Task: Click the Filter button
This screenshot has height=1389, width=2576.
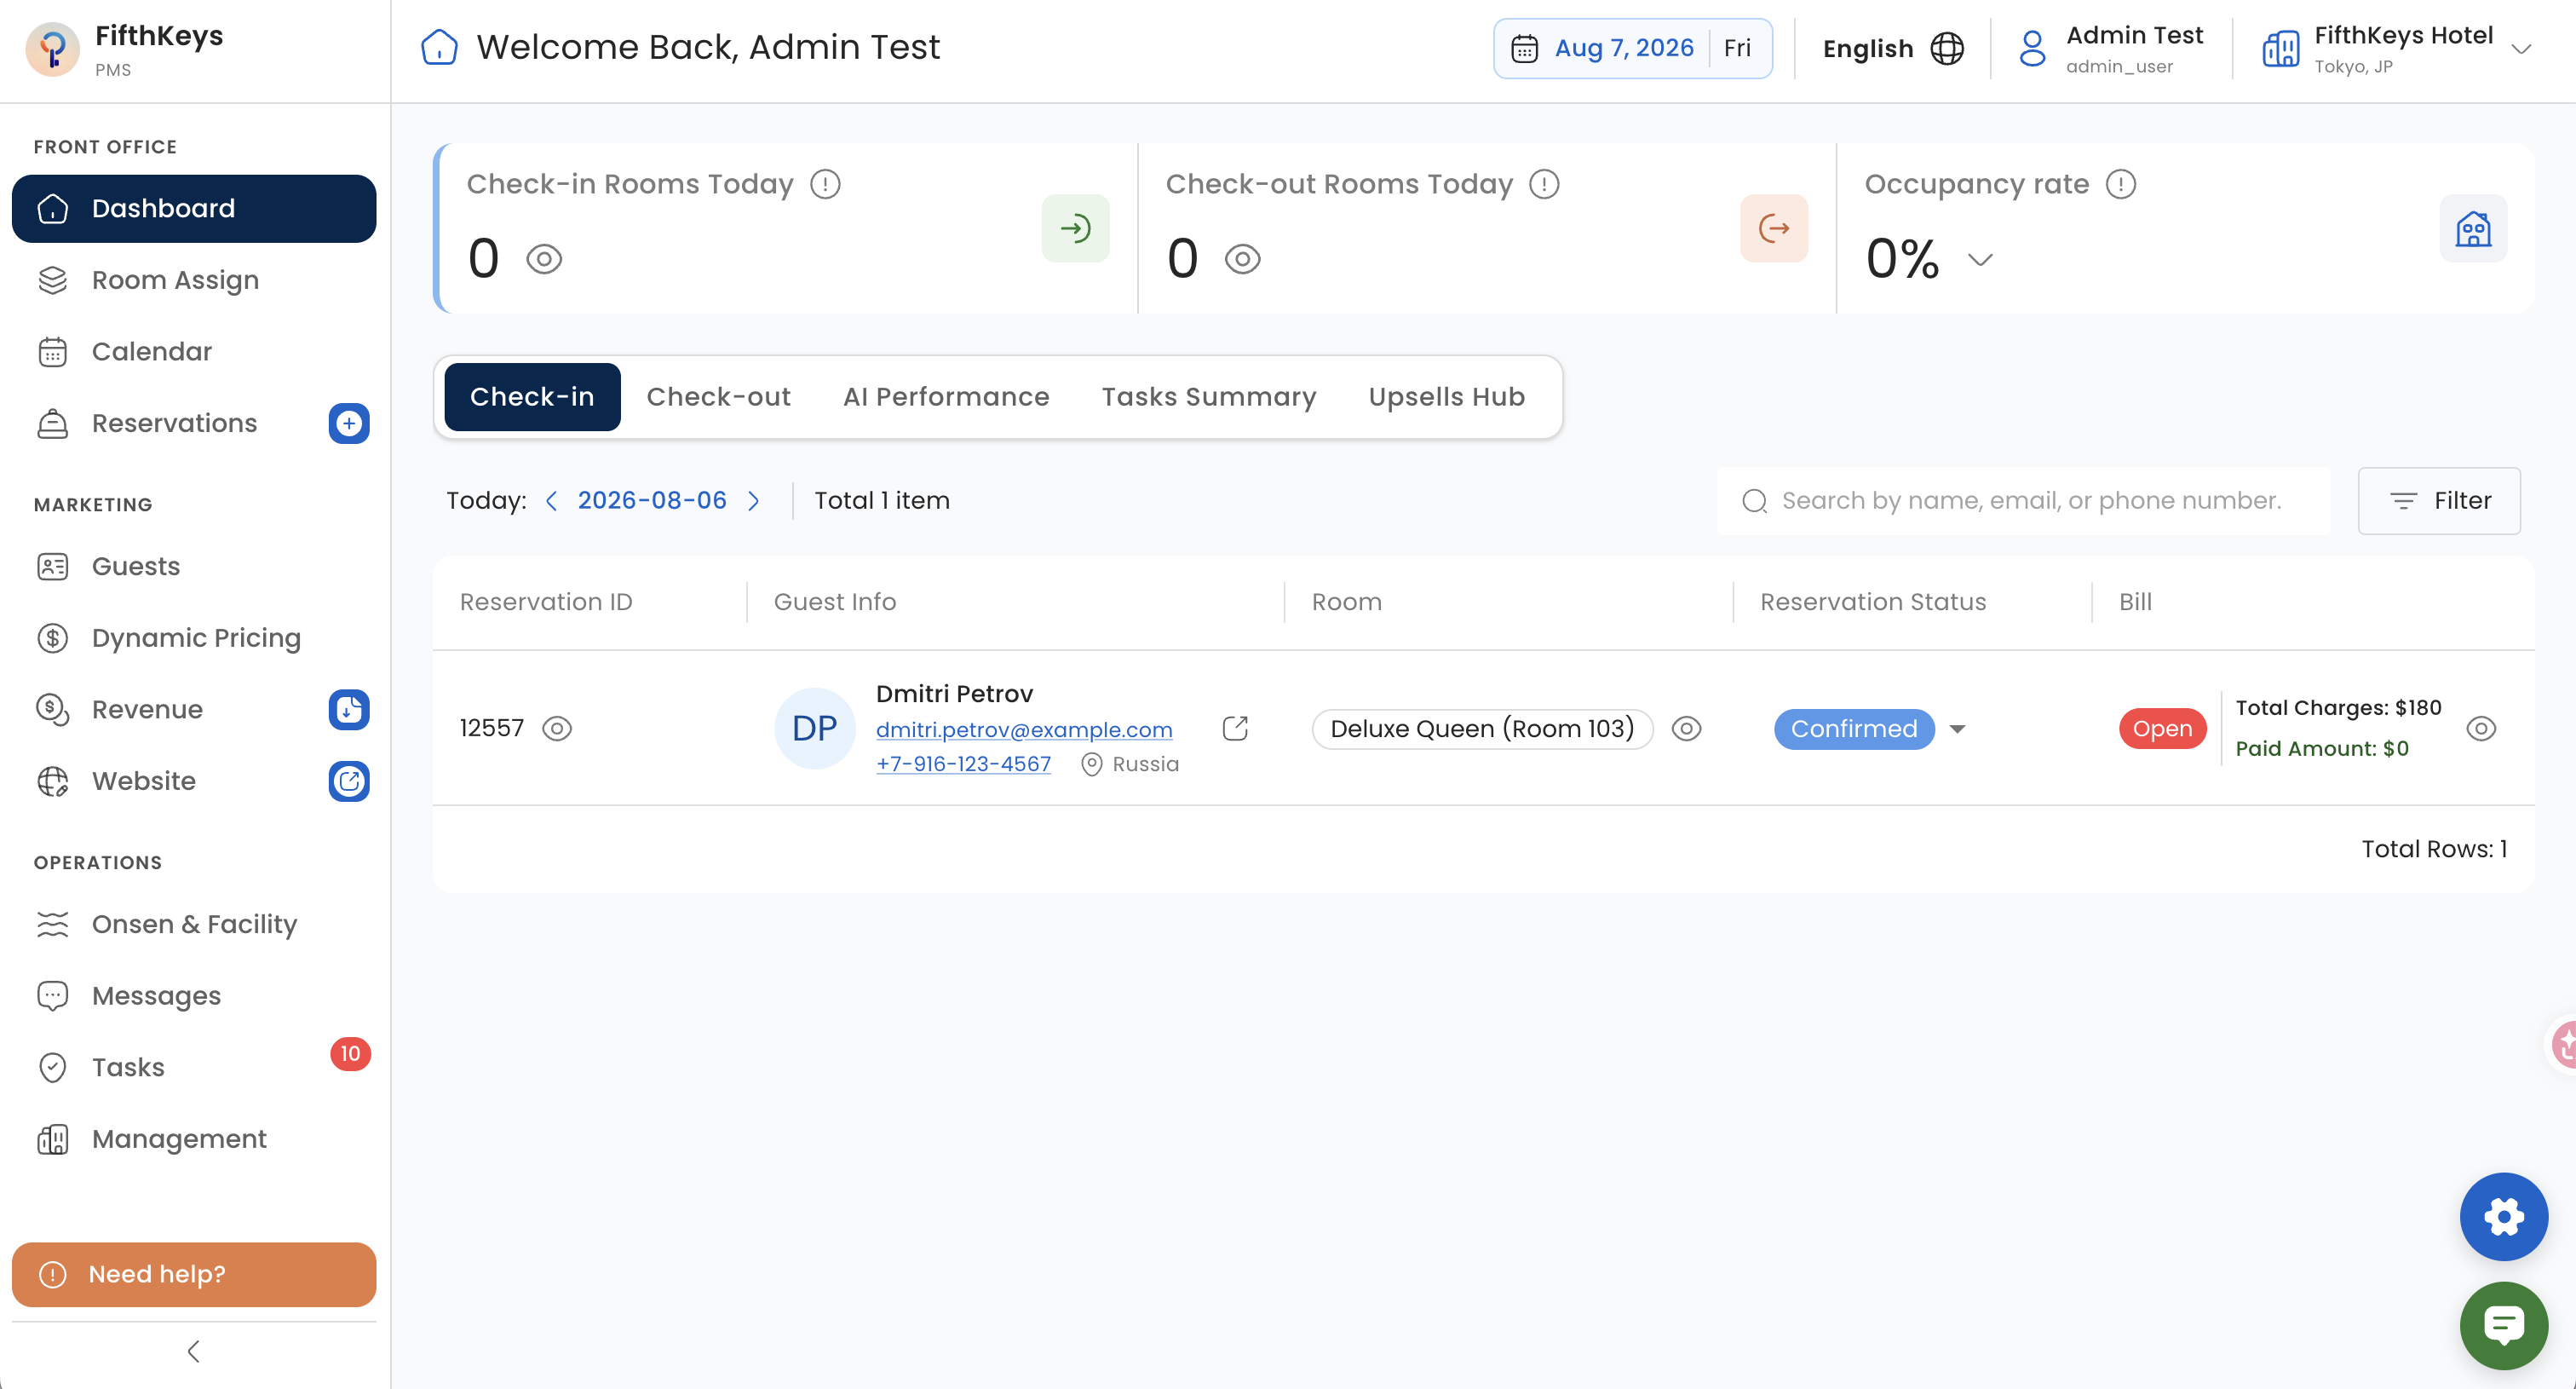Action: click(x=2438, y=500)
